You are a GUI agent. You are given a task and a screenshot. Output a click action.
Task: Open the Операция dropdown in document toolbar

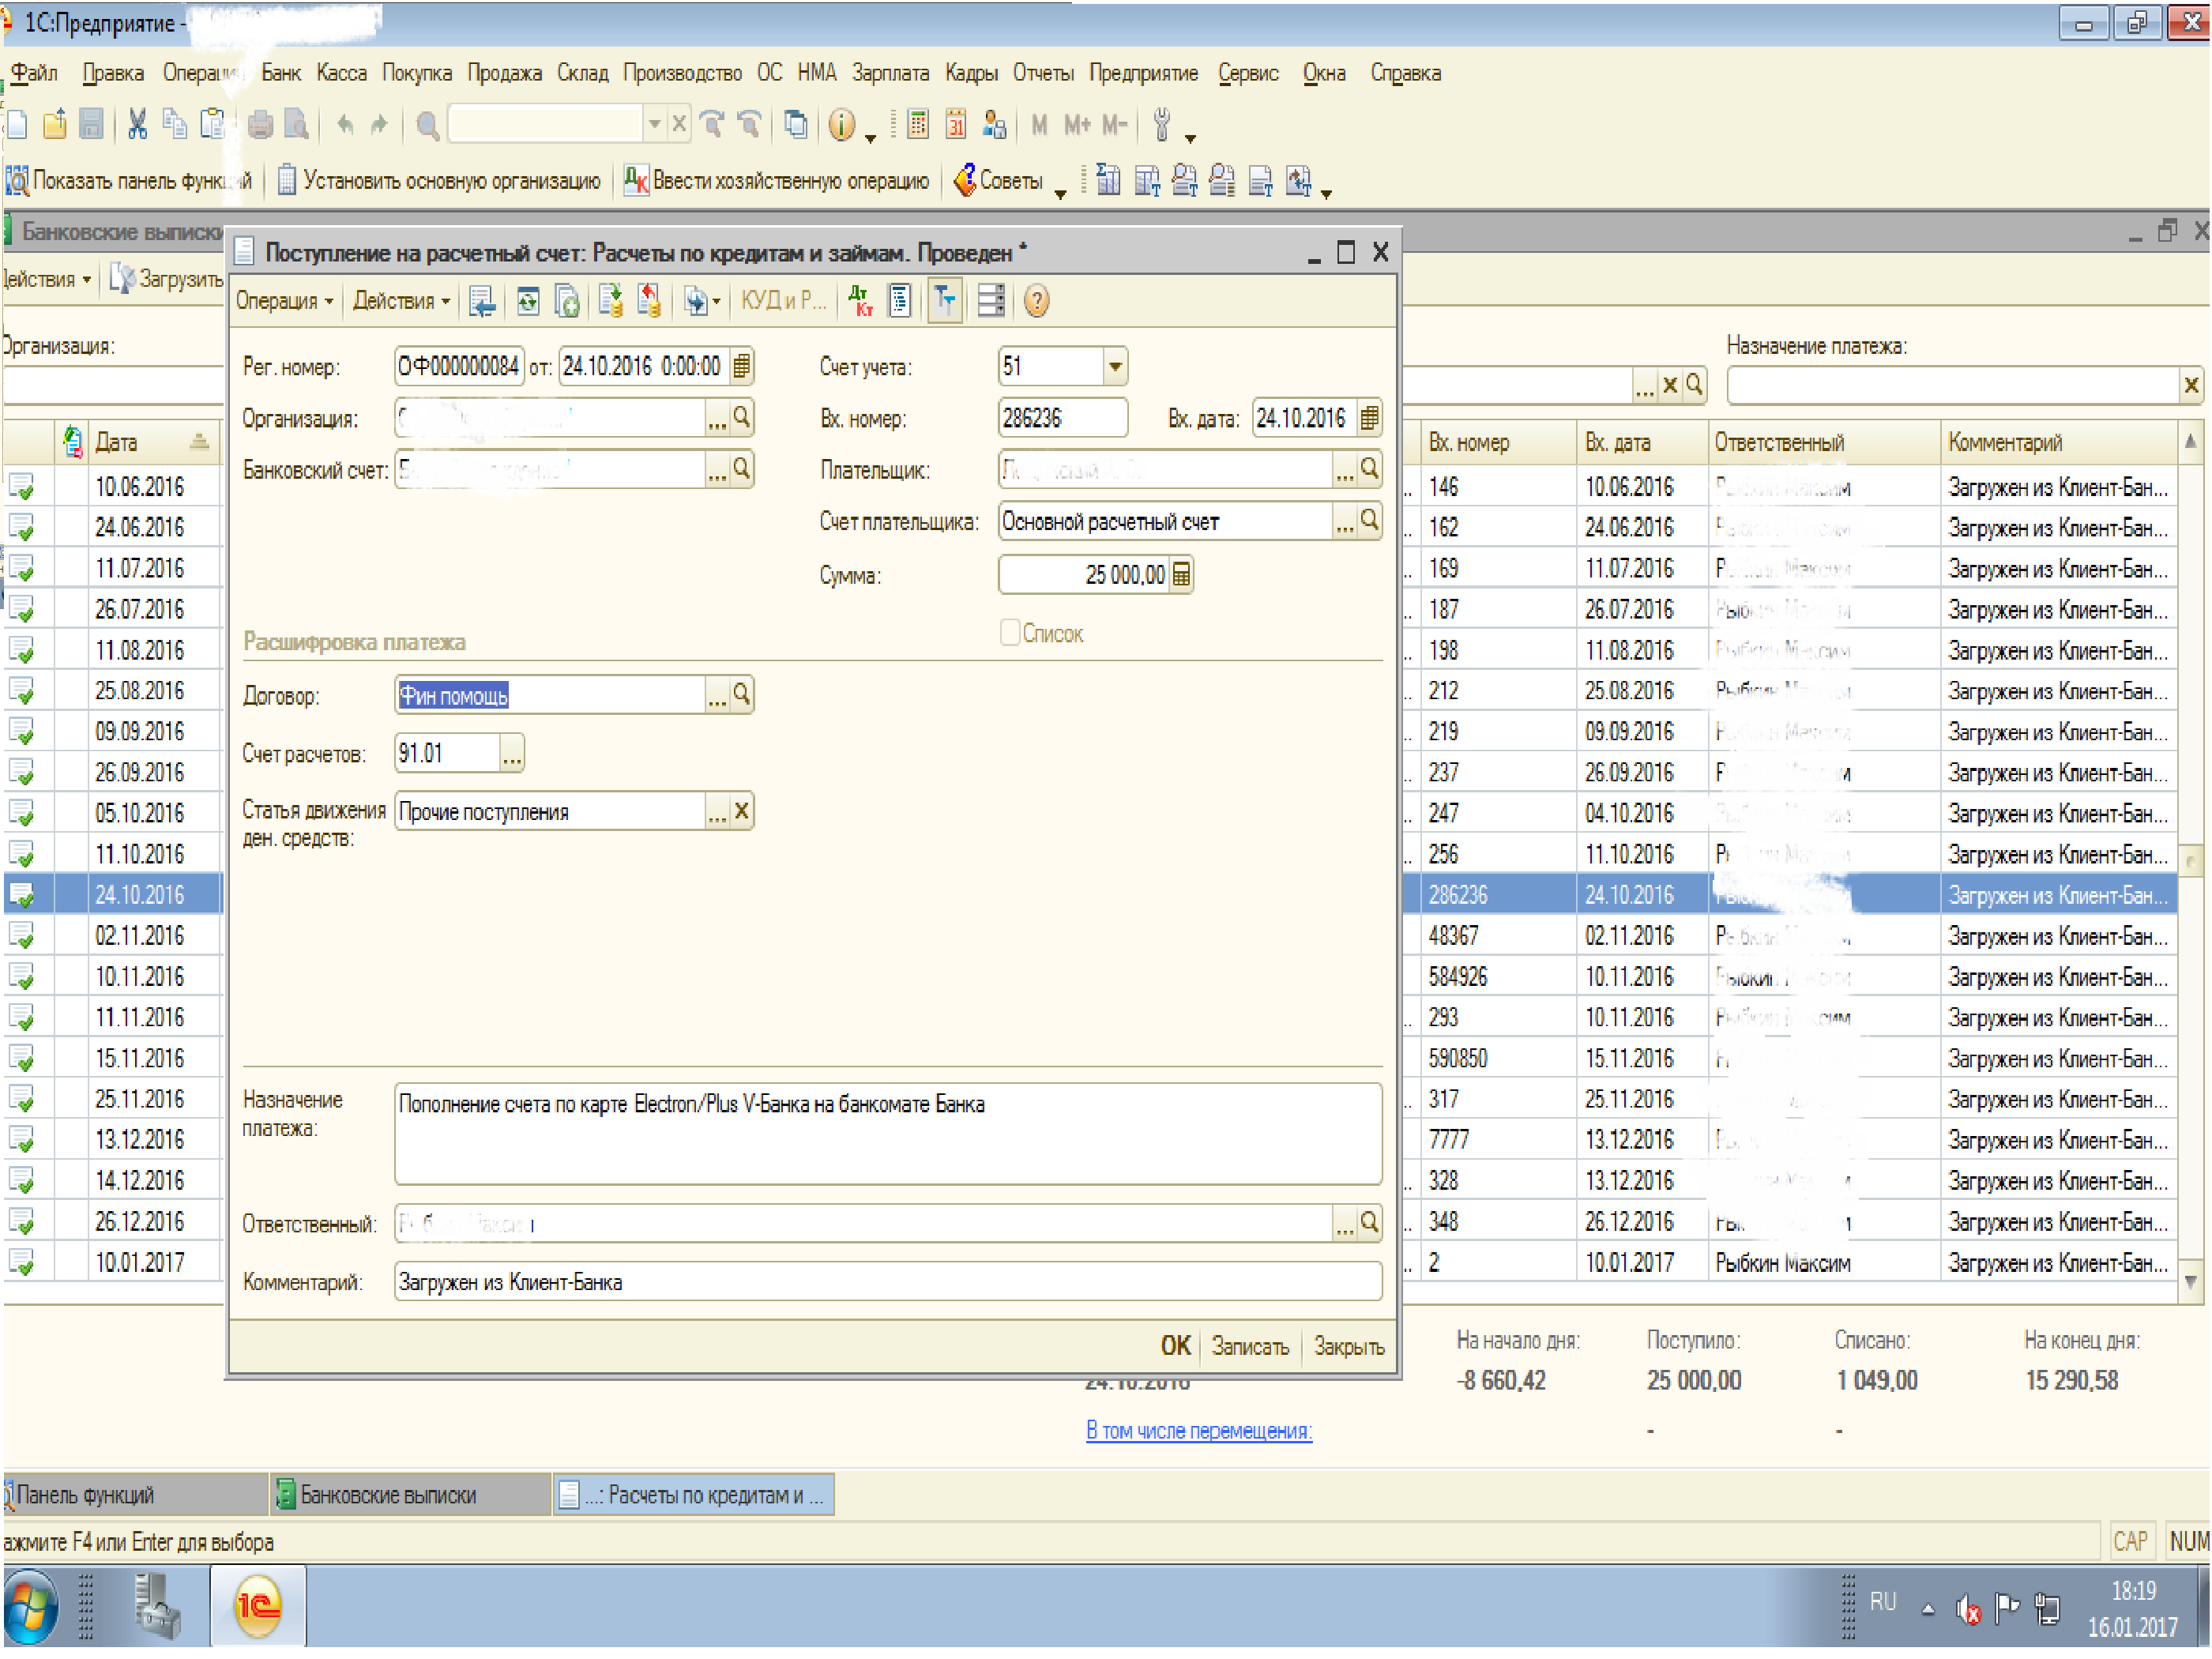(x=284, y=300)
